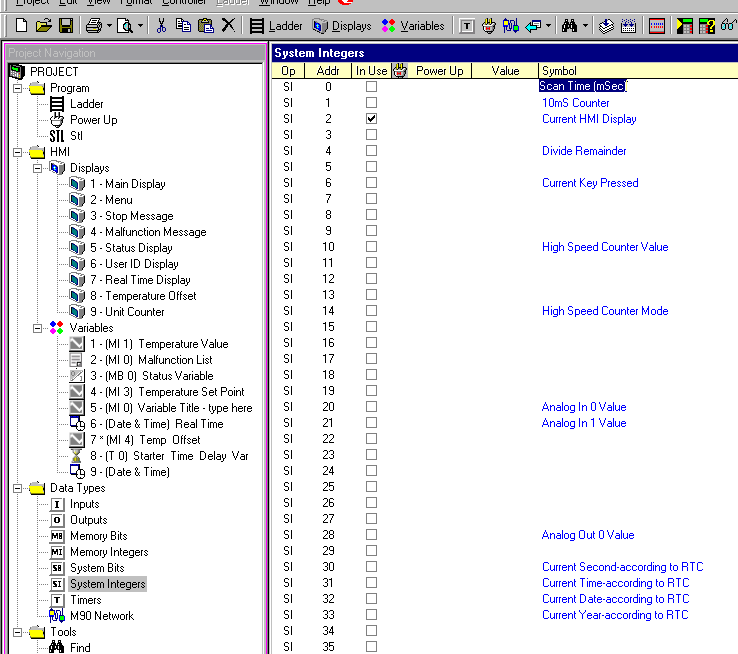Click the Variables toolbar button
This screenshot has height=654, width=738.
pyautogui.click(x=414, y=26)
